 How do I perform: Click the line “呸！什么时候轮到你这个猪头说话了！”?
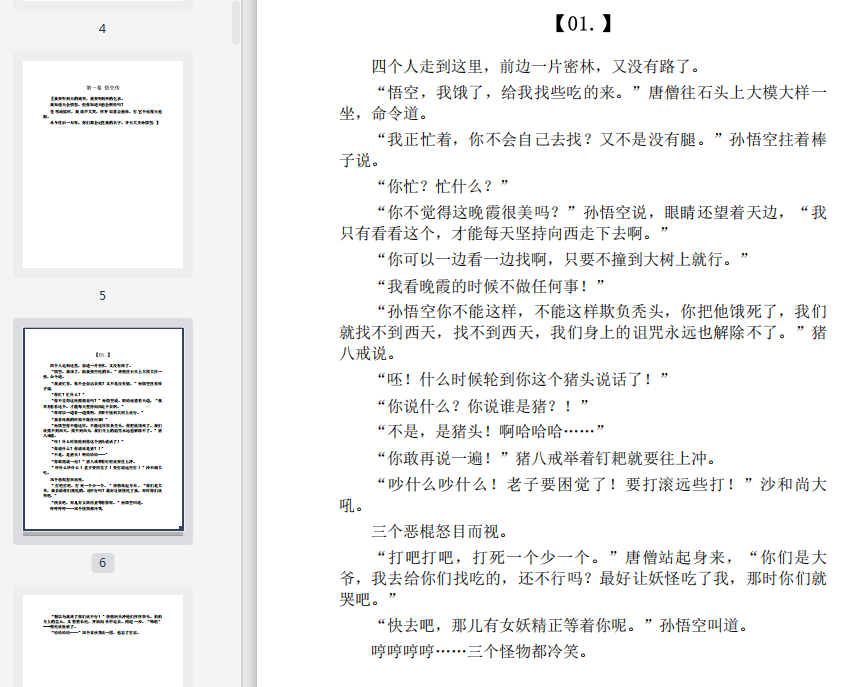click(523, 379)
